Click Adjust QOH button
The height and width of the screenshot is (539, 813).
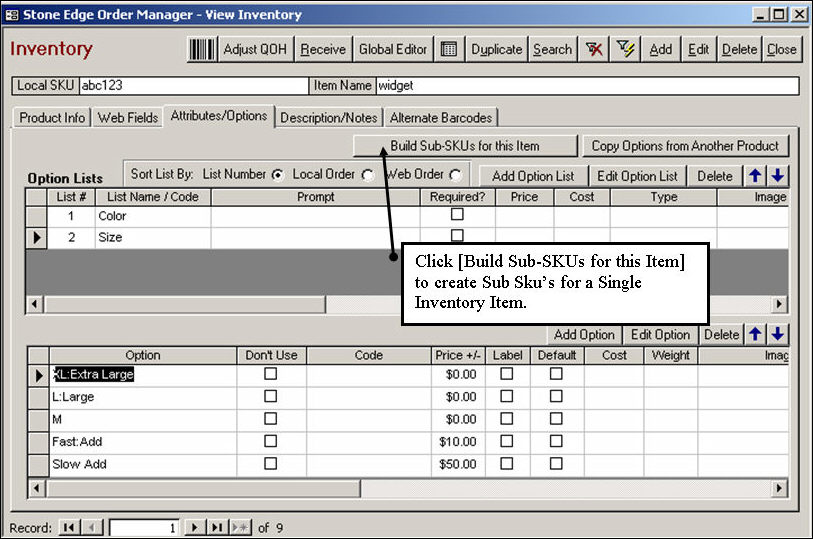[x=255, y=50]
